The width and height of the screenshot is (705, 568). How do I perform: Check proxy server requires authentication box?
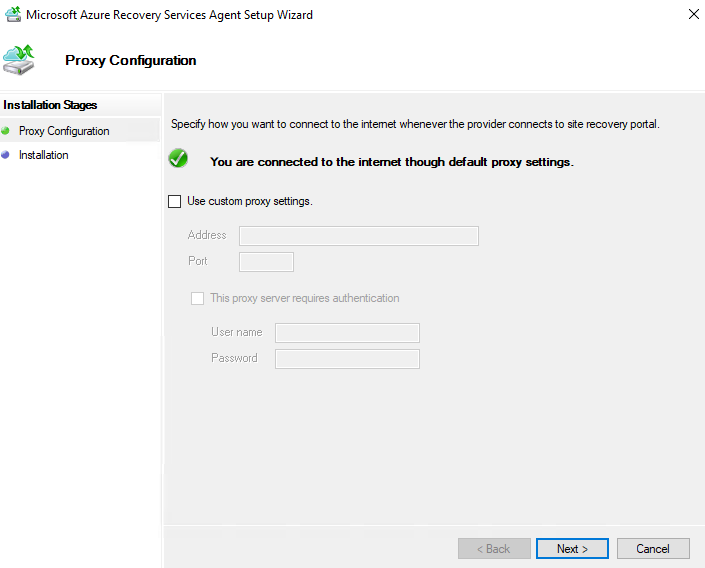(x=197, y=298)
